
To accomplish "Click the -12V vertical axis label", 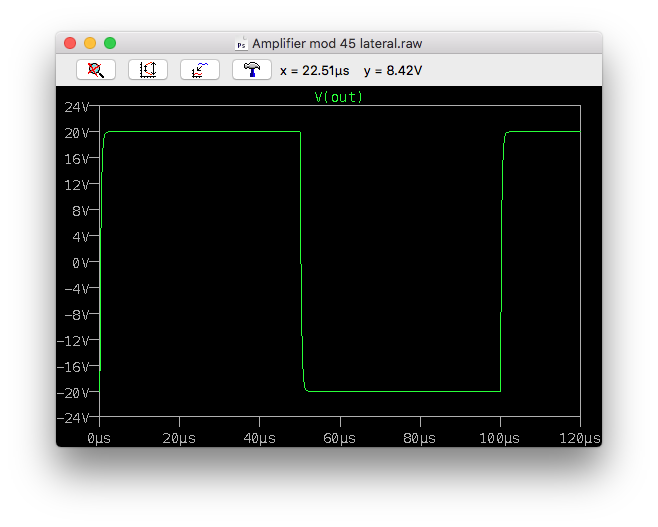I will [x=73, y=341].
